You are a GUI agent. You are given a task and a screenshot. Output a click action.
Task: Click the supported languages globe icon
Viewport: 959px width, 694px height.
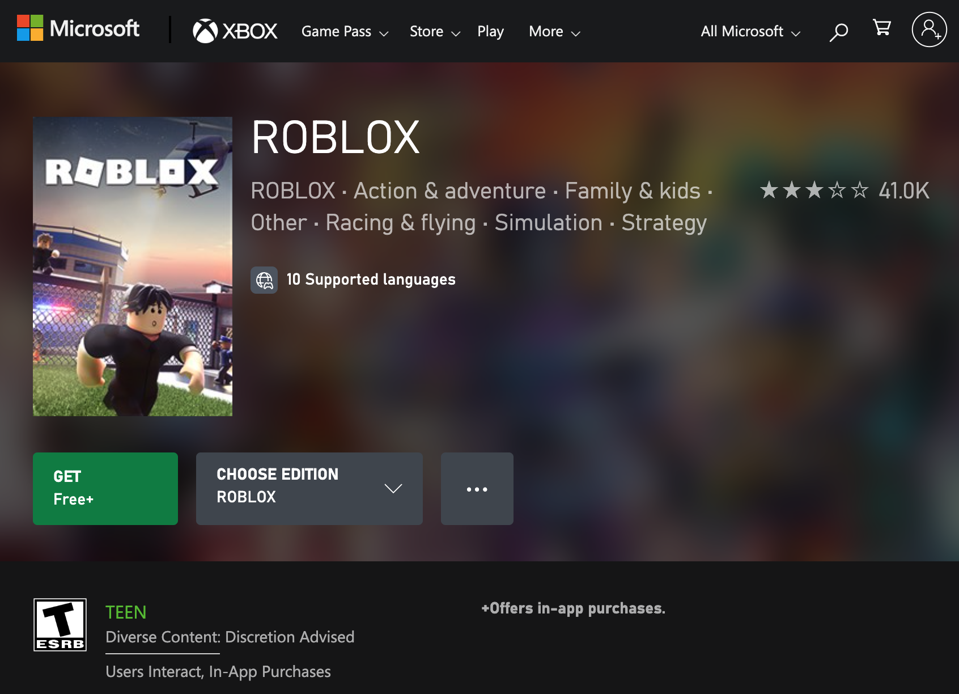click(x=264, y=280)
